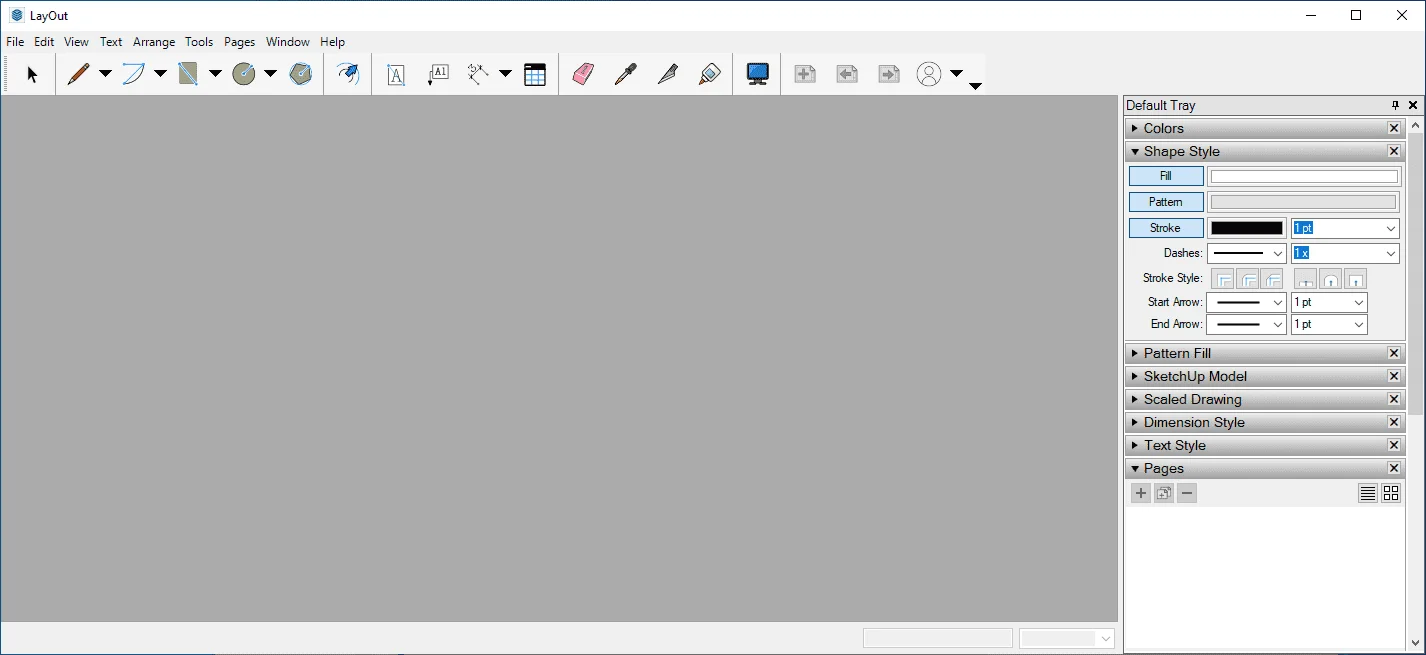Close the Default Tray
Image resolution: width=1426 pixels, height=655 pixels.
[1413, 105]
